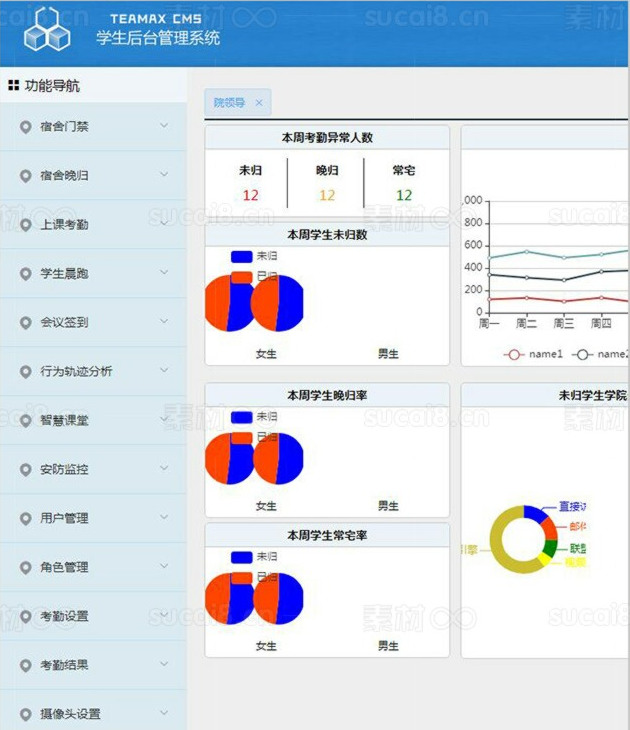Click the pin icon beside 学生晨跑
This screenshot has width=630, height=730.
(x=26, y=274)
